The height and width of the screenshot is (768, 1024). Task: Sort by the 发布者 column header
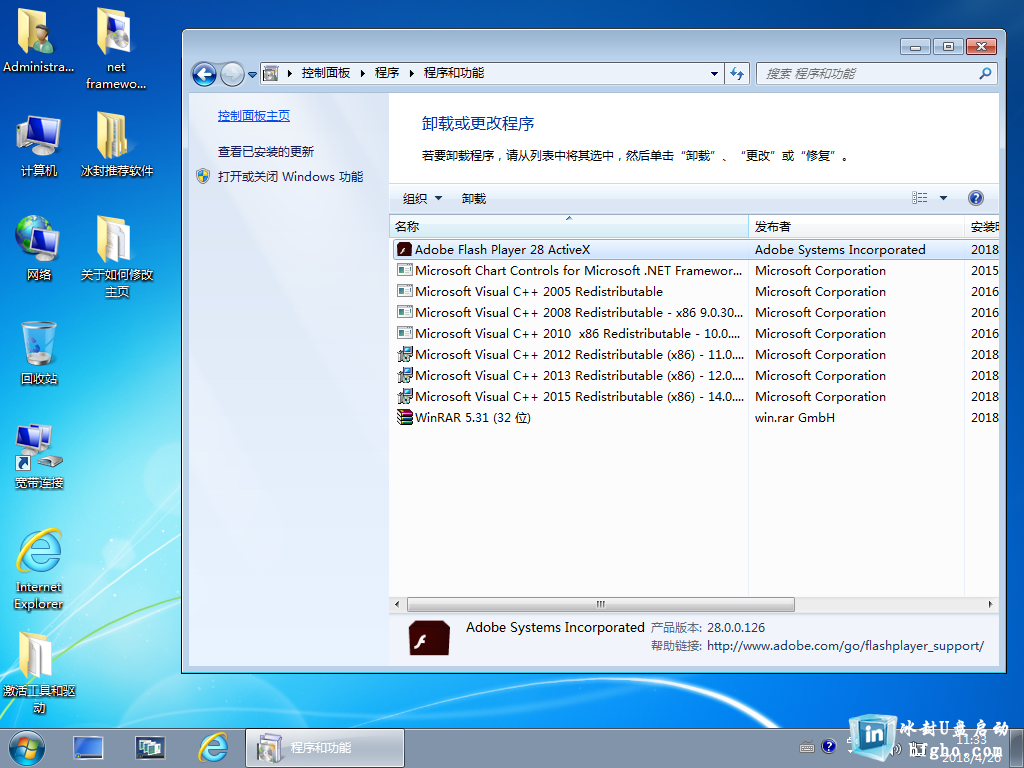(x=856, y=227)
